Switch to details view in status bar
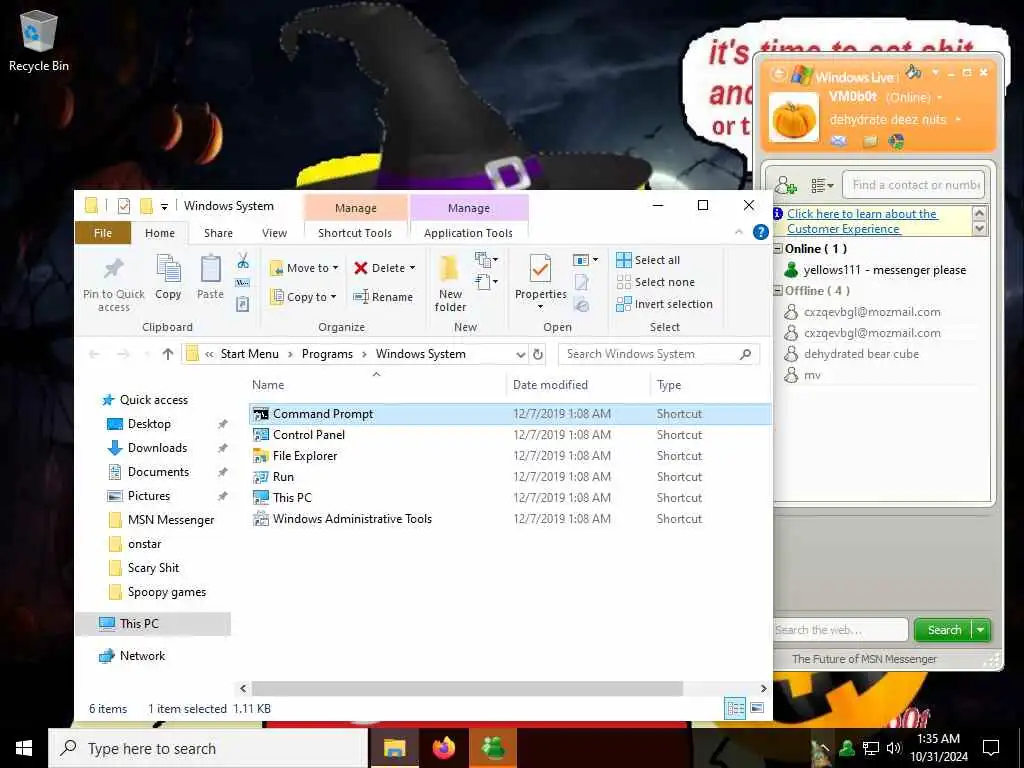The image size is (1024, 768). click(735, 708)
